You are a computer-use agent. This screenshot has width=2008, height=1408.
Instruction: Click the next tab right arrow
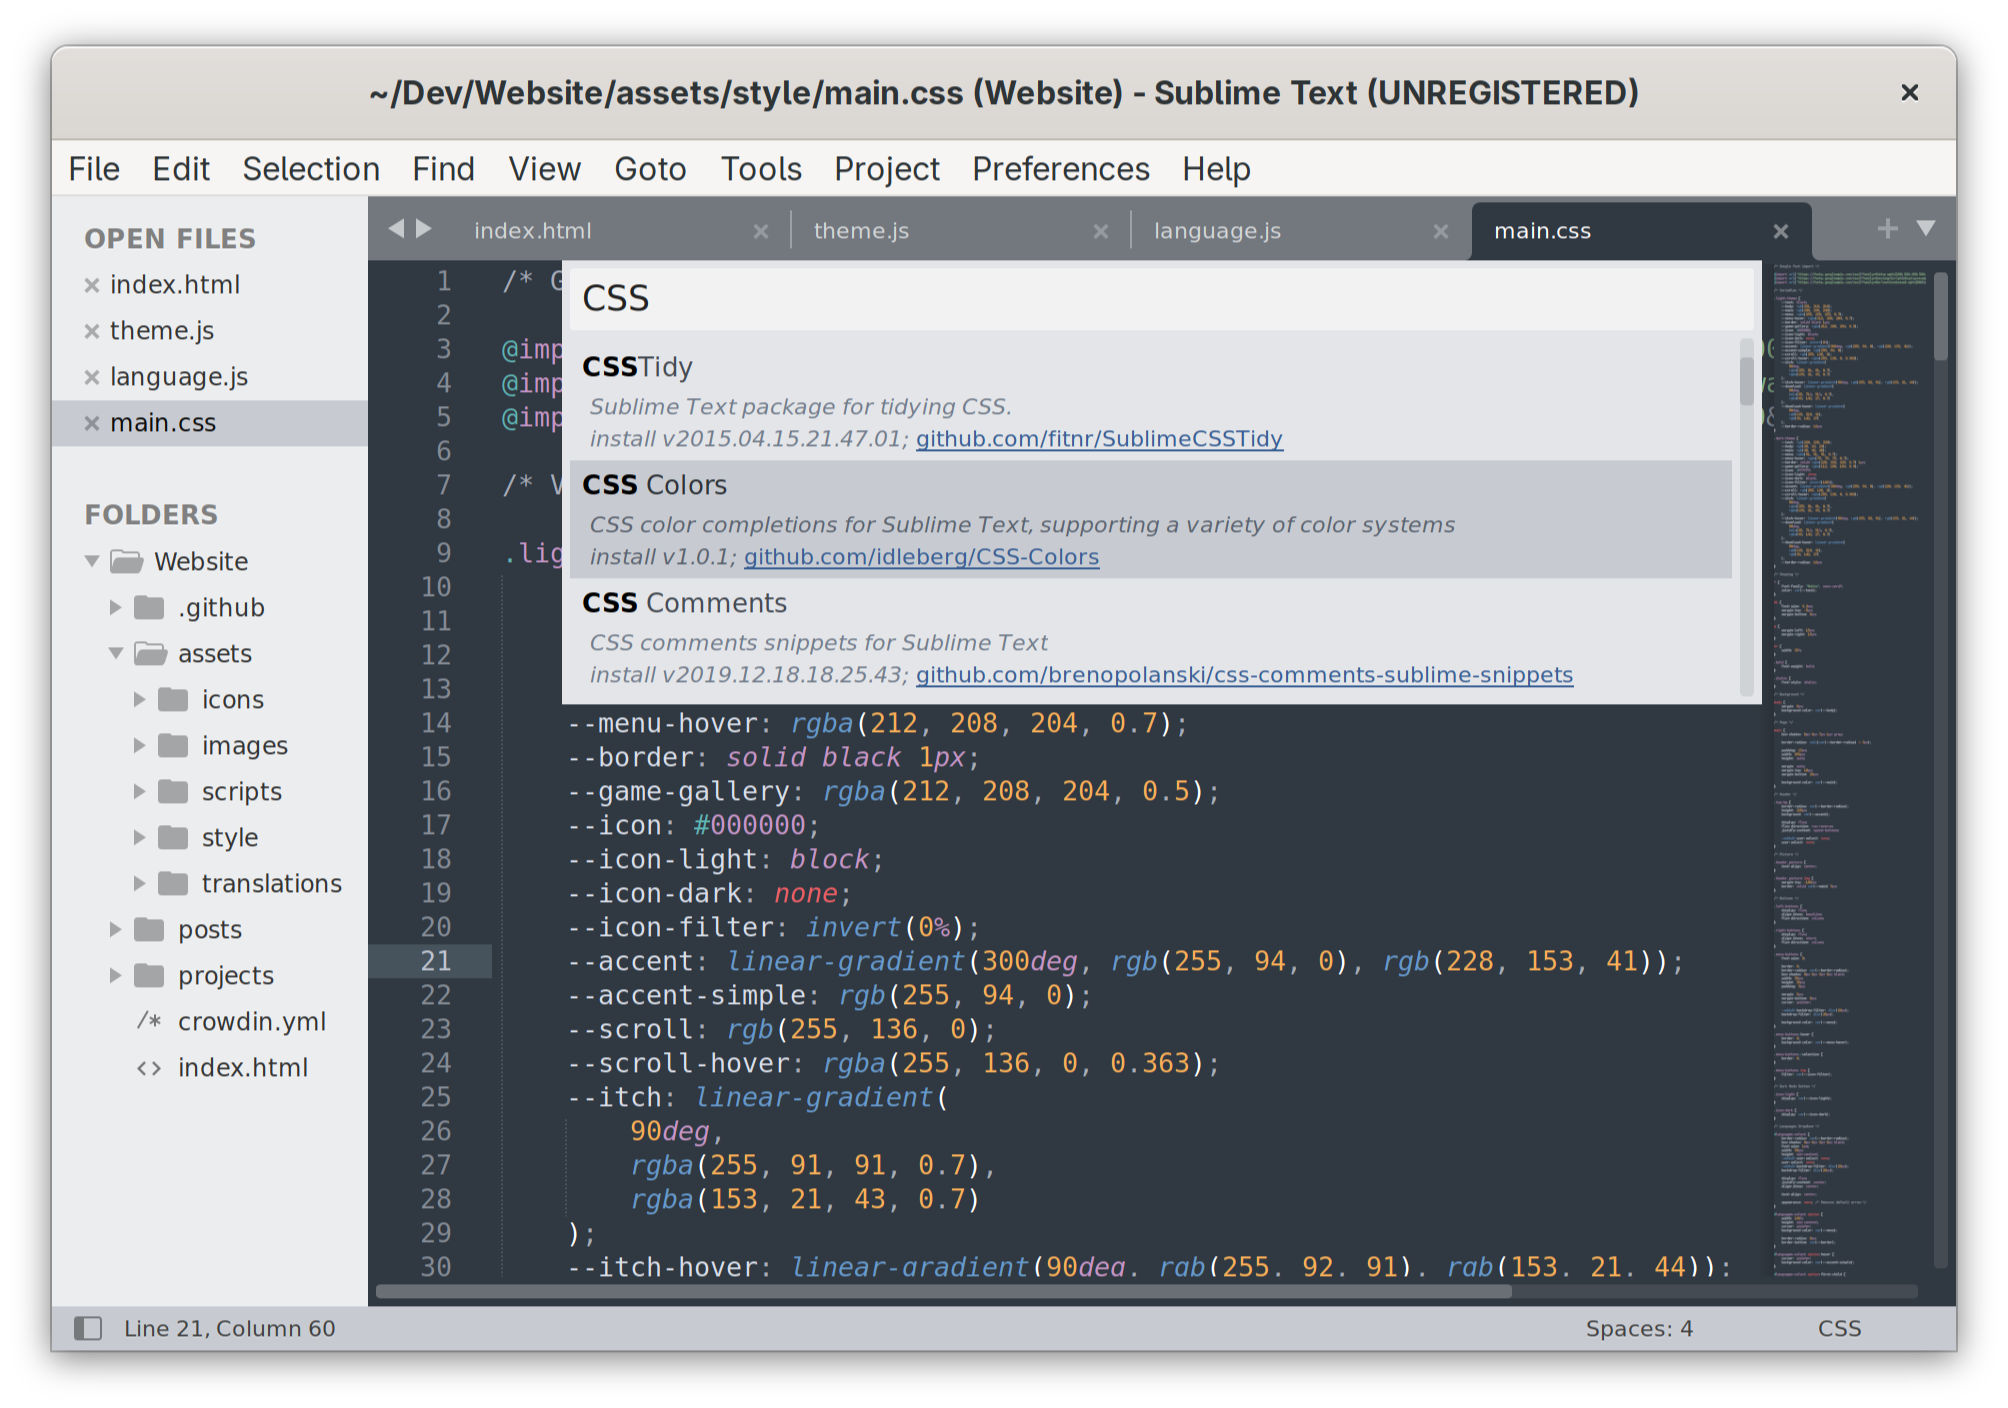click(x=424, y=229)
